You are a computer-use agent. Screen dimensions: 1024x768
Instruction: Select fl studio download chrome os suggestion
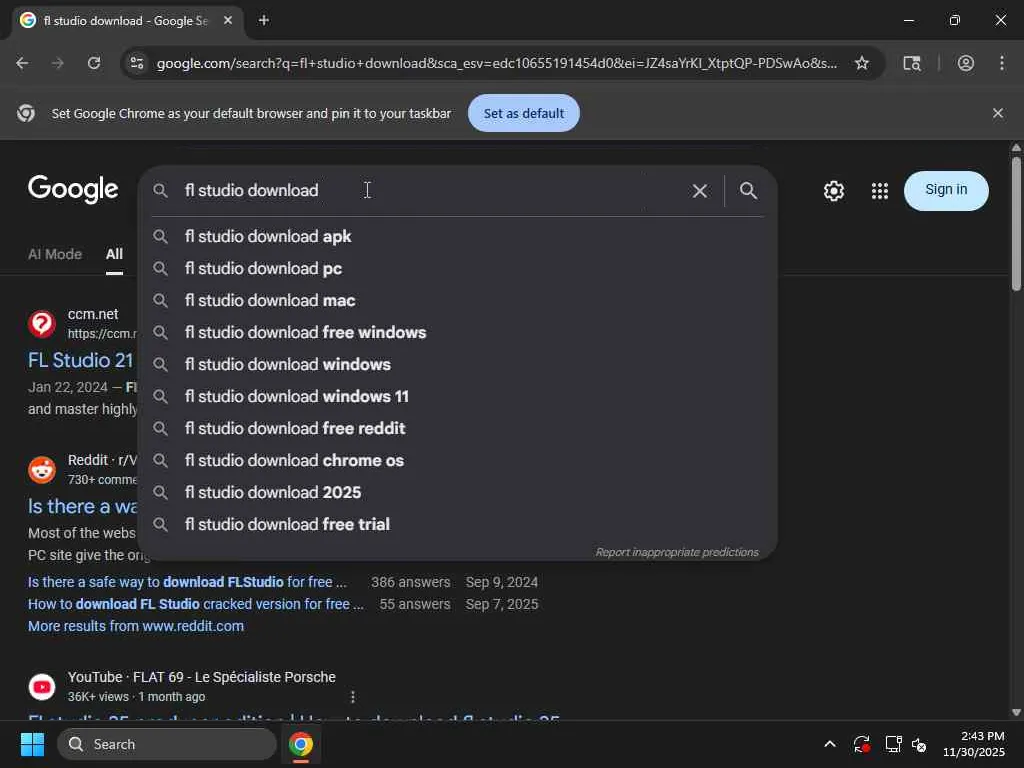click(x=457, y=460)
